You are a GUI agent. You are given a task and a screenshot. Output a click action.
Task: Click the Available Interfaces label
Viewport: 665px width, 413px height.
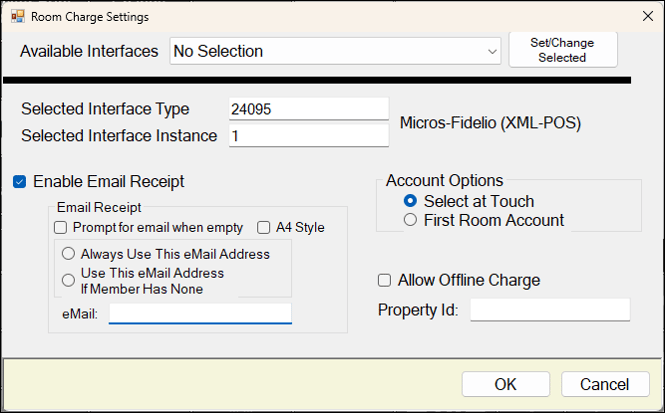(x=89, y=51)
